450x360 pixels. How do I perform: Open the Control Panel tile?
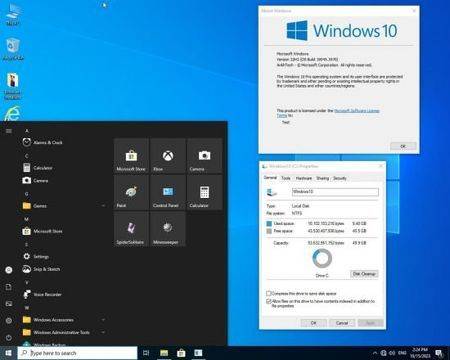(168, 193)
